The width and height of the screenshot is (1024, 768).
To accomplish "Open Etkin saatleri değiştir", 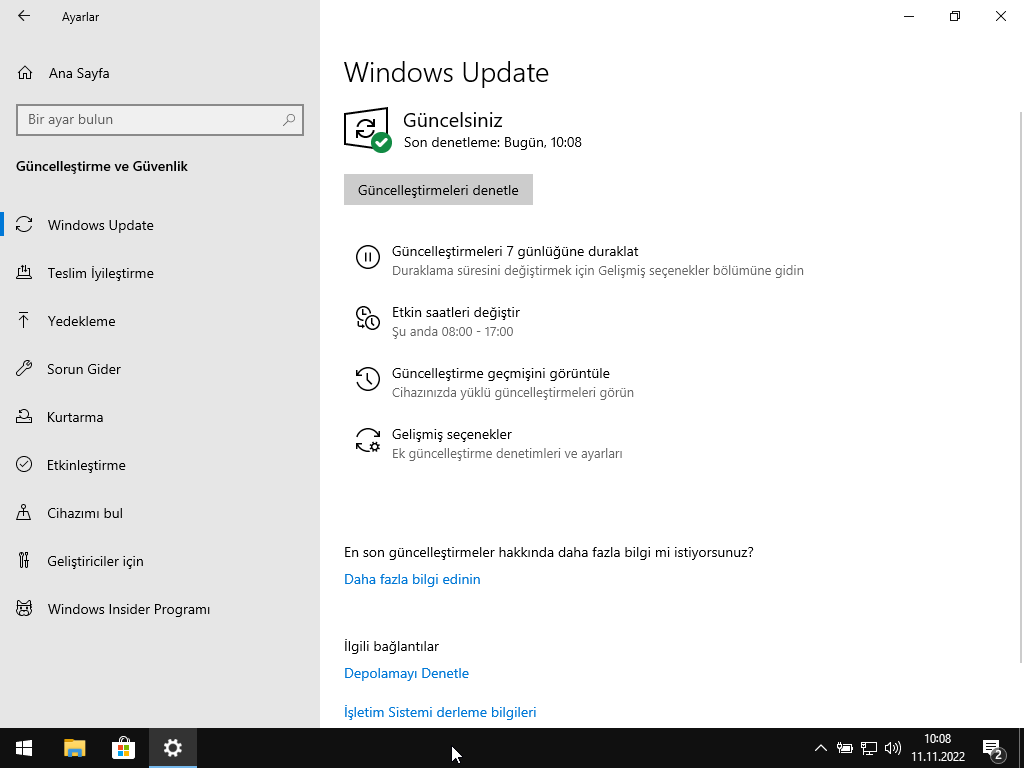I will point(456,312).
